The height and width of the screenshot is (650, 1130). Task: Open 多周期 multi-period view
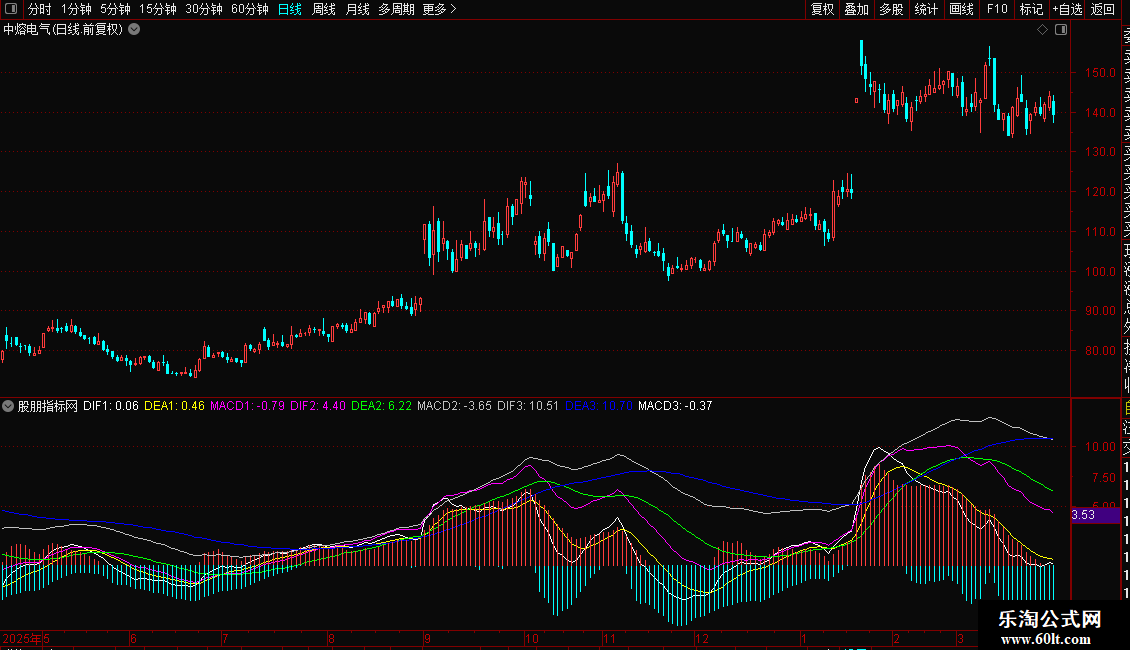(396, 9)
